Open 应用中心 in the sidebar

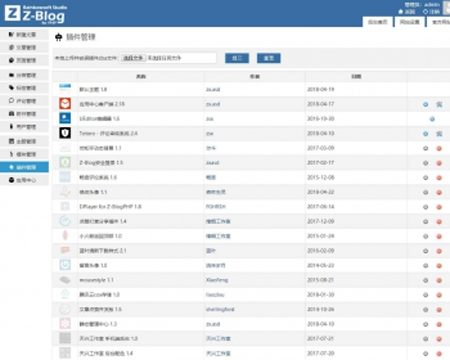[24, 180]
